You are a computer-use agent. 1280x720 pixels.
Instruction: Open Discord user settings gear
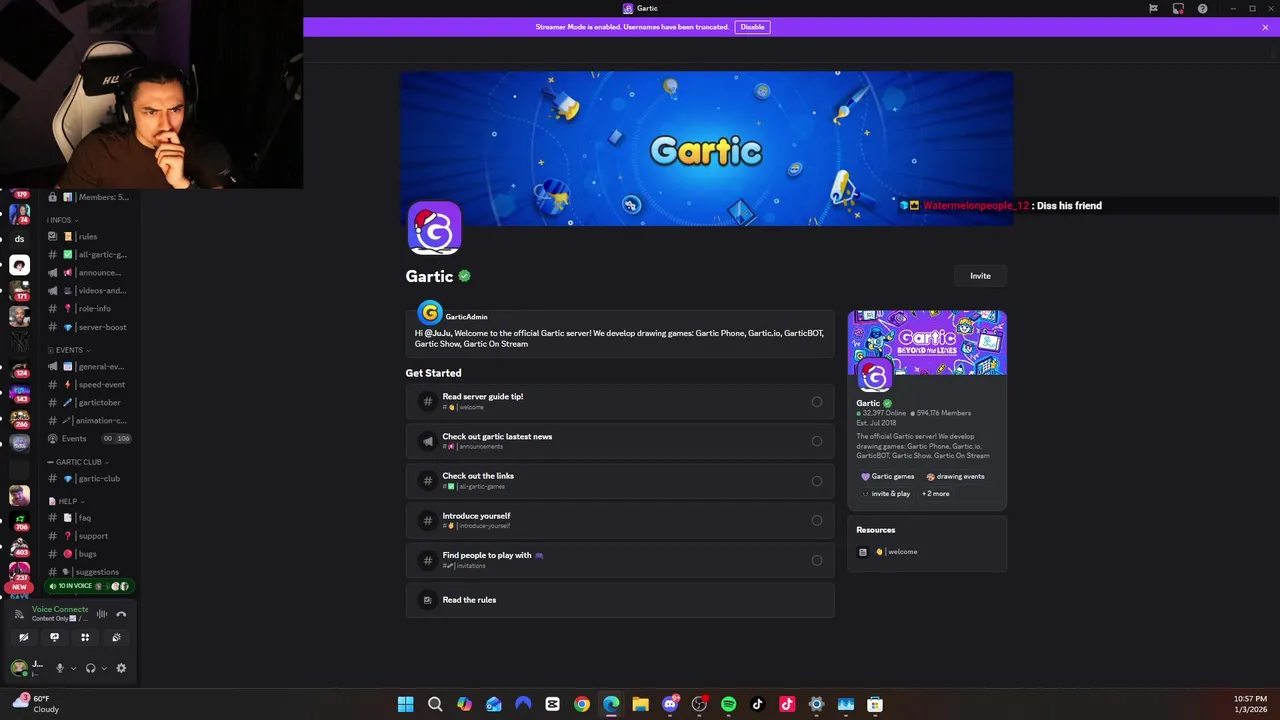tap(121, 668)
